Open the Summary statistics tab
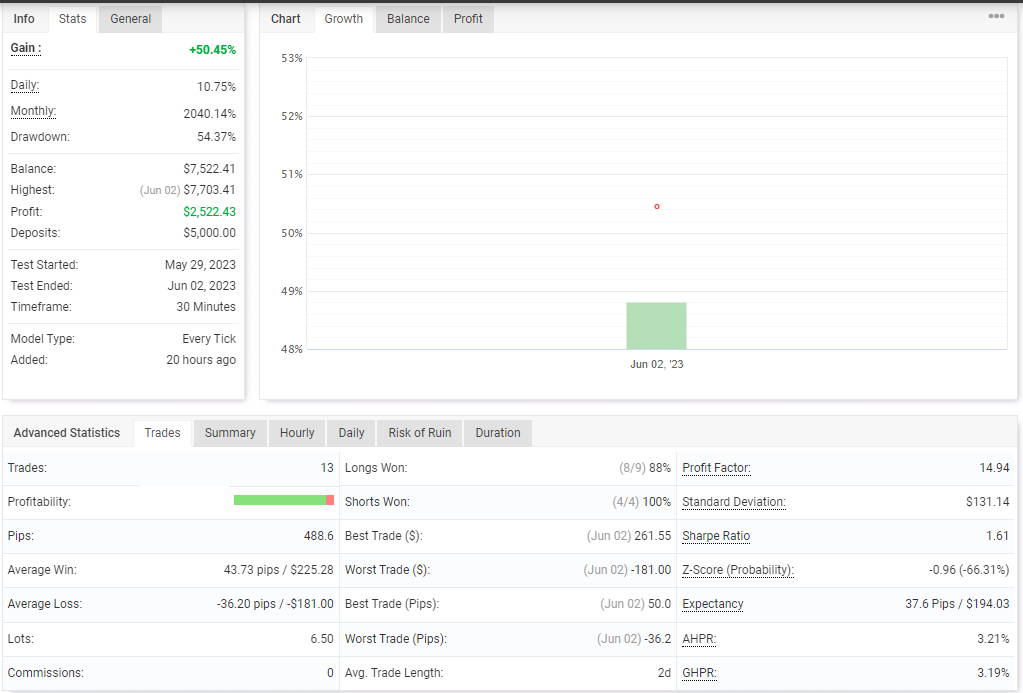Screen dimensions: 1023x693 [230, 433]
